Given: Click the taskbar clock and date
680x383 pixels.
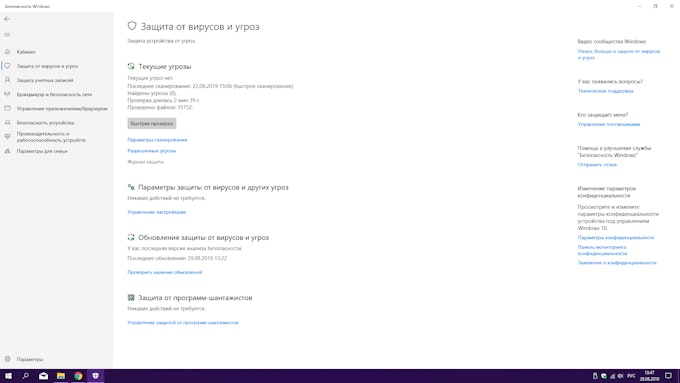Looking at the screenshot, I should [649, 376].
